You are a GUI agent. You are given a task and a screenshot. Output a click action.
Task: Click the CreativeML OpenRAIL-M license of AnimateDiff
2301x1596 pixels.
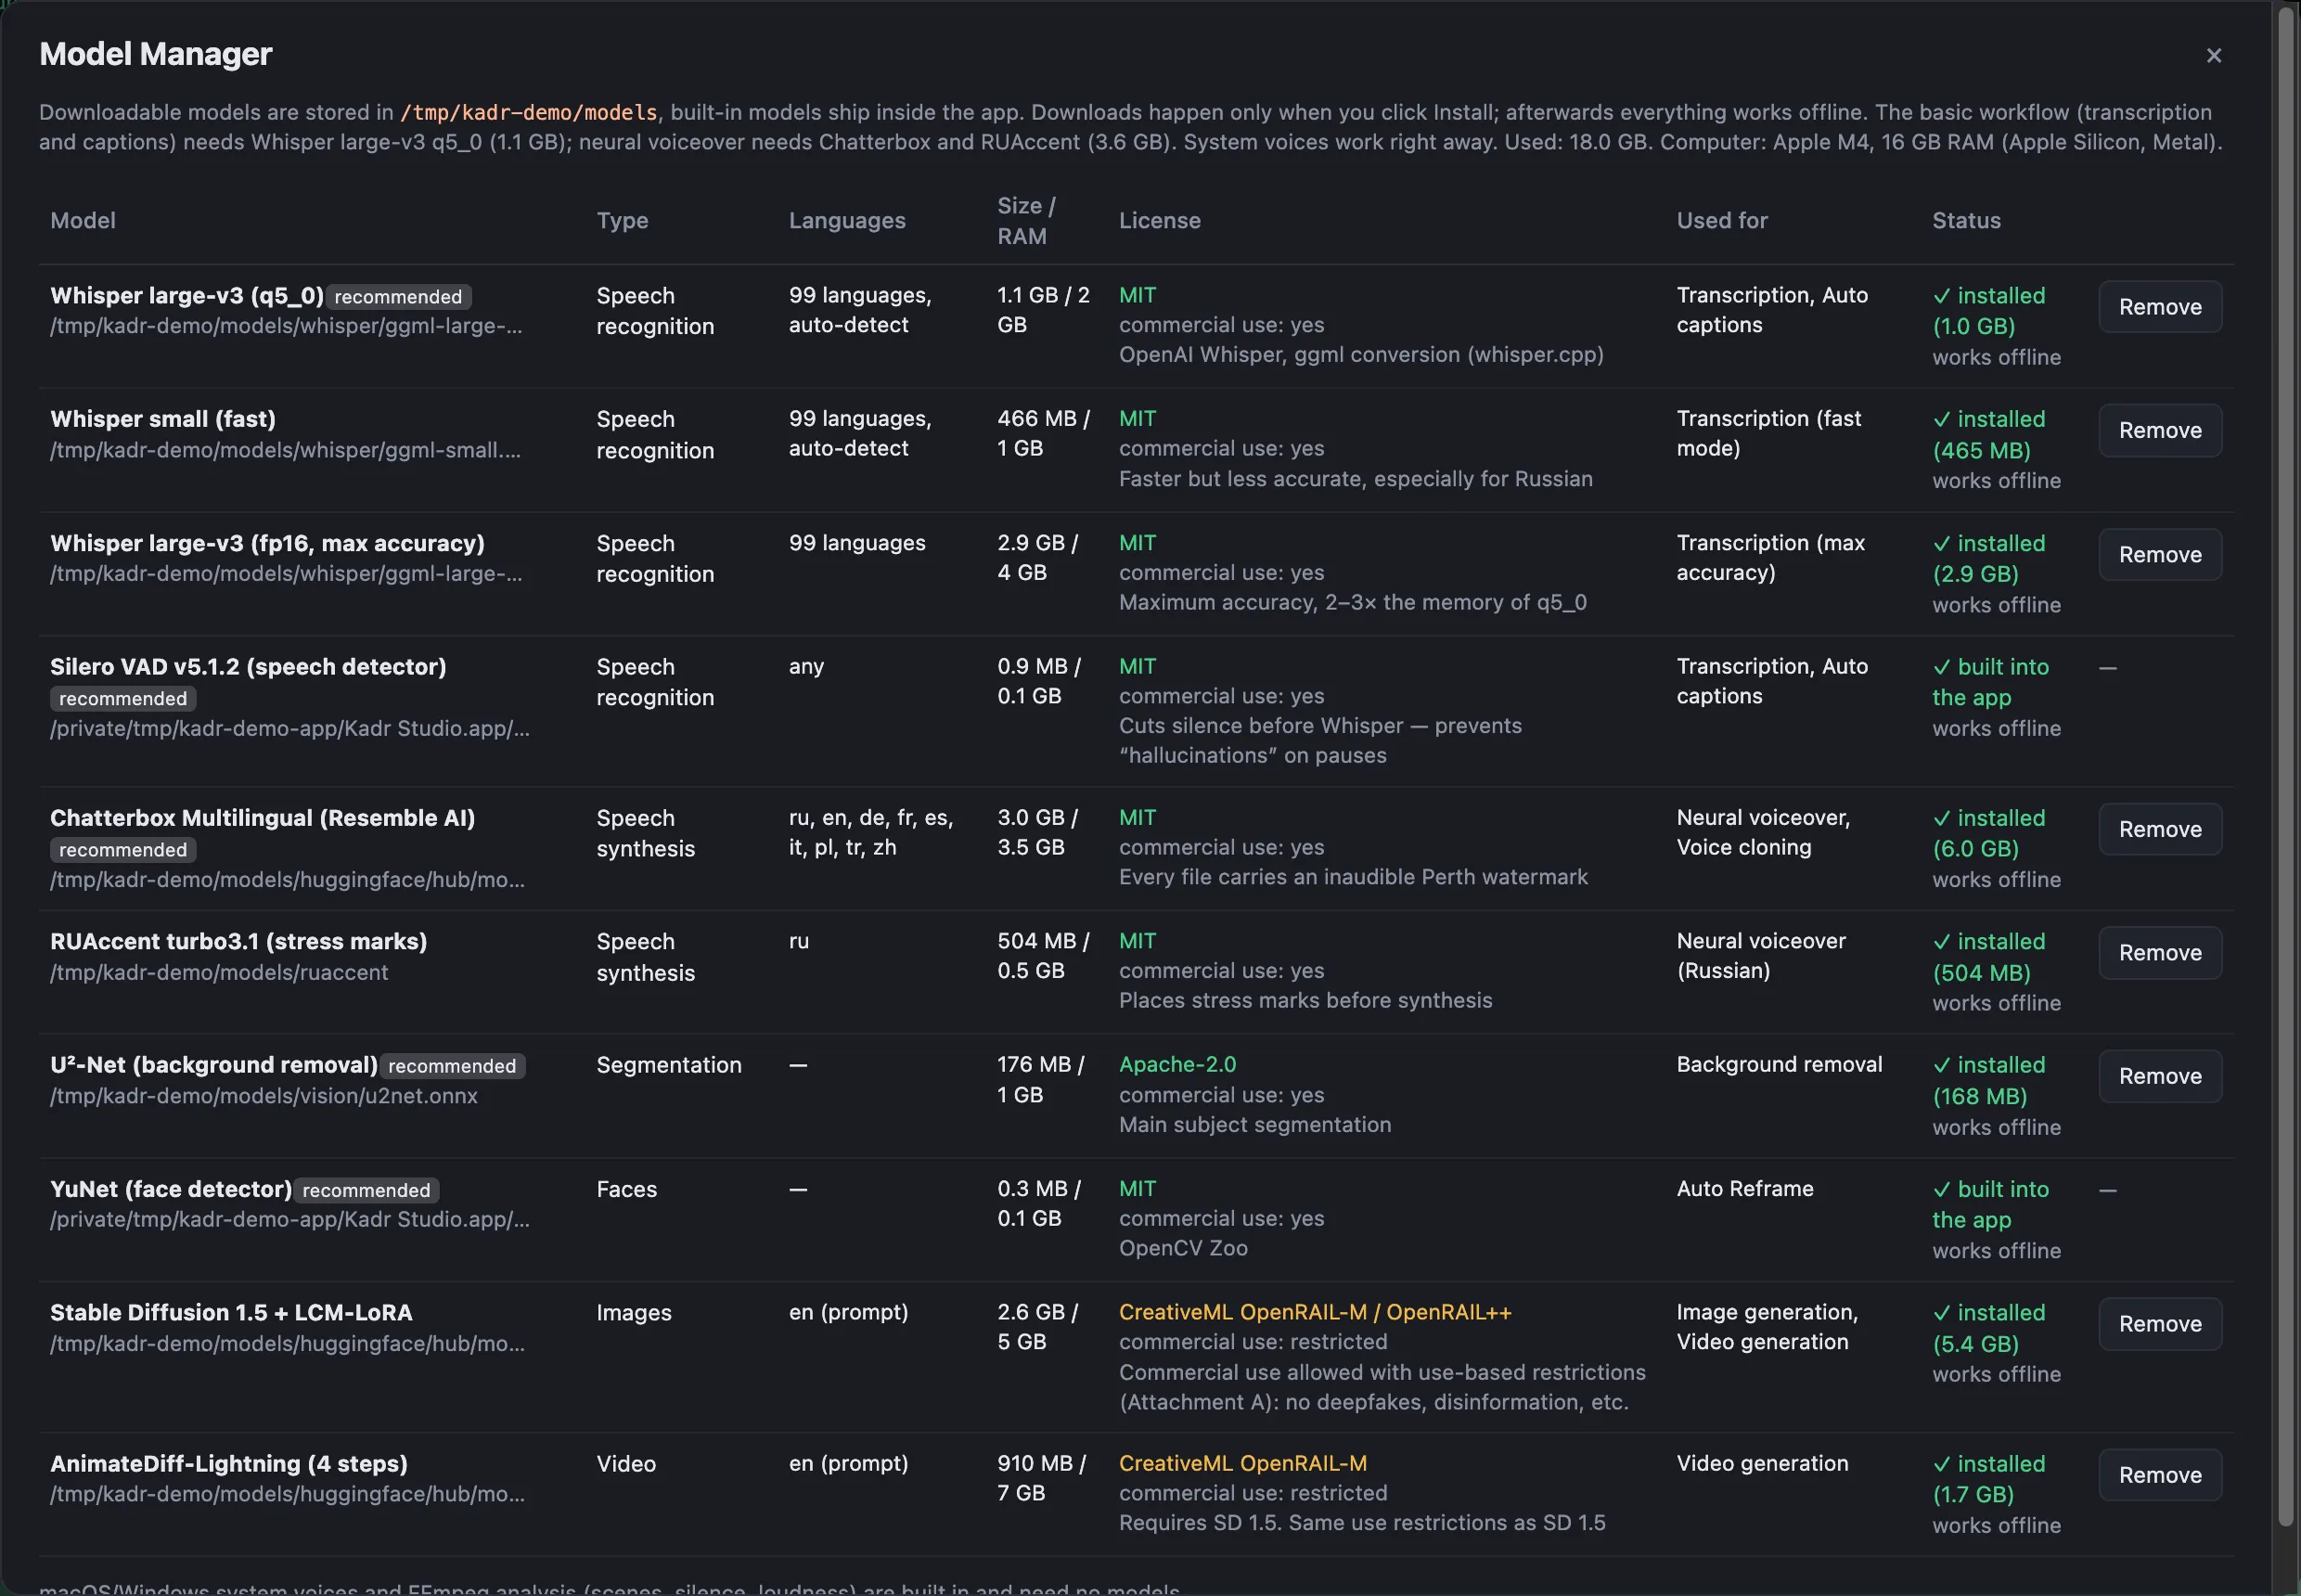click(1242, 1464)
